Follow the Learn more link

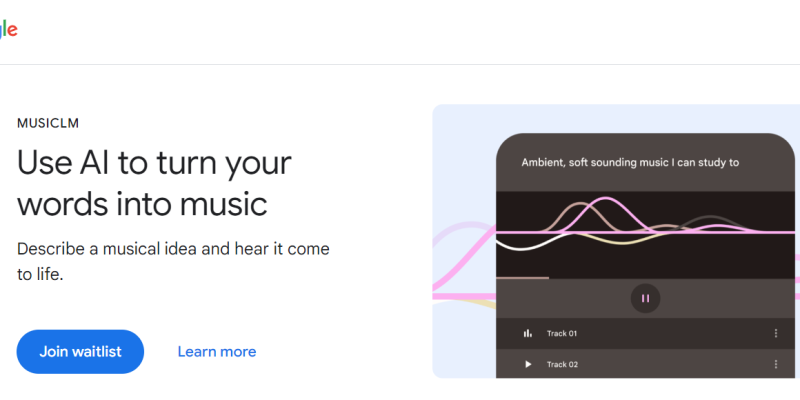click(216, 352)
